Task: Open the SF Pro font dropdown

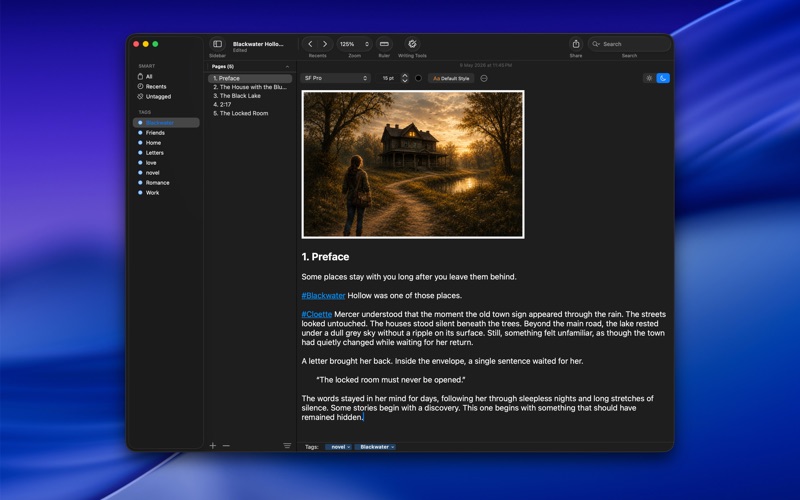Action: [x=336, y=78]
